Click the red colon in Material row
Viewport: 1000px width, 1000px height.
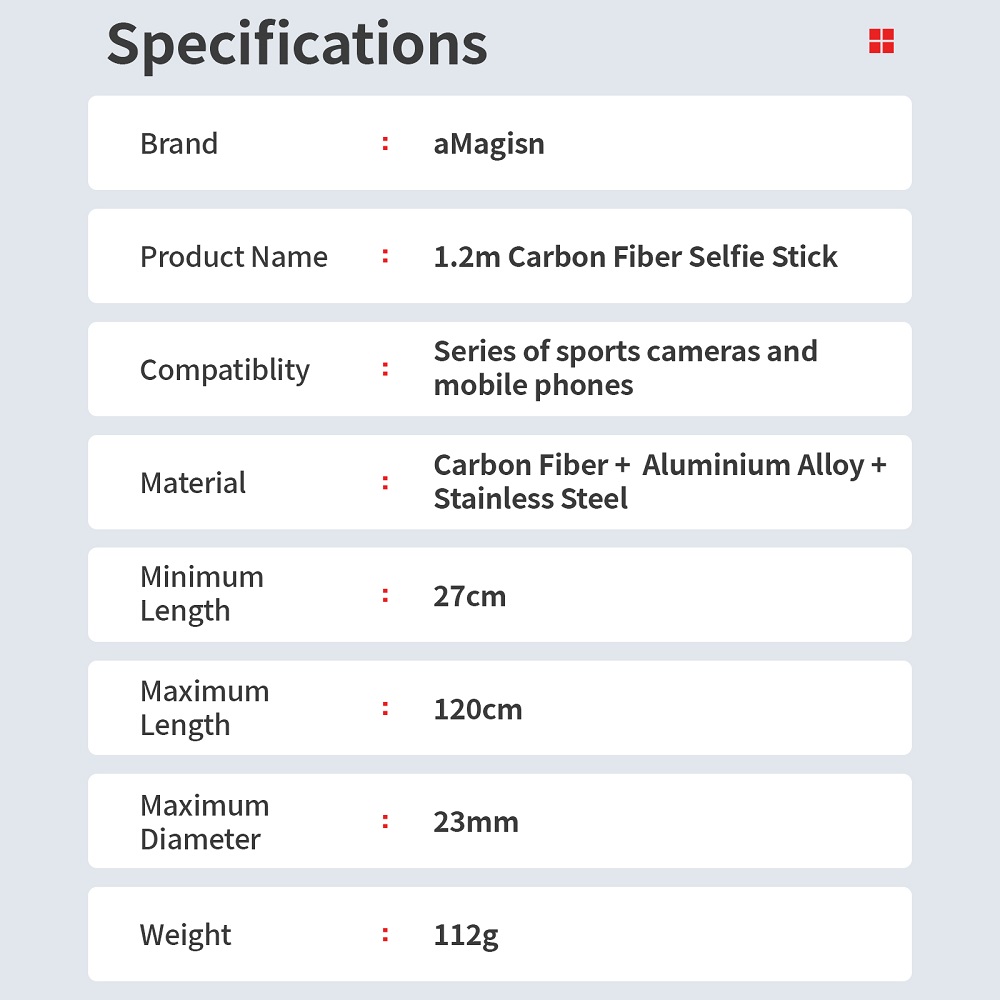385,483
